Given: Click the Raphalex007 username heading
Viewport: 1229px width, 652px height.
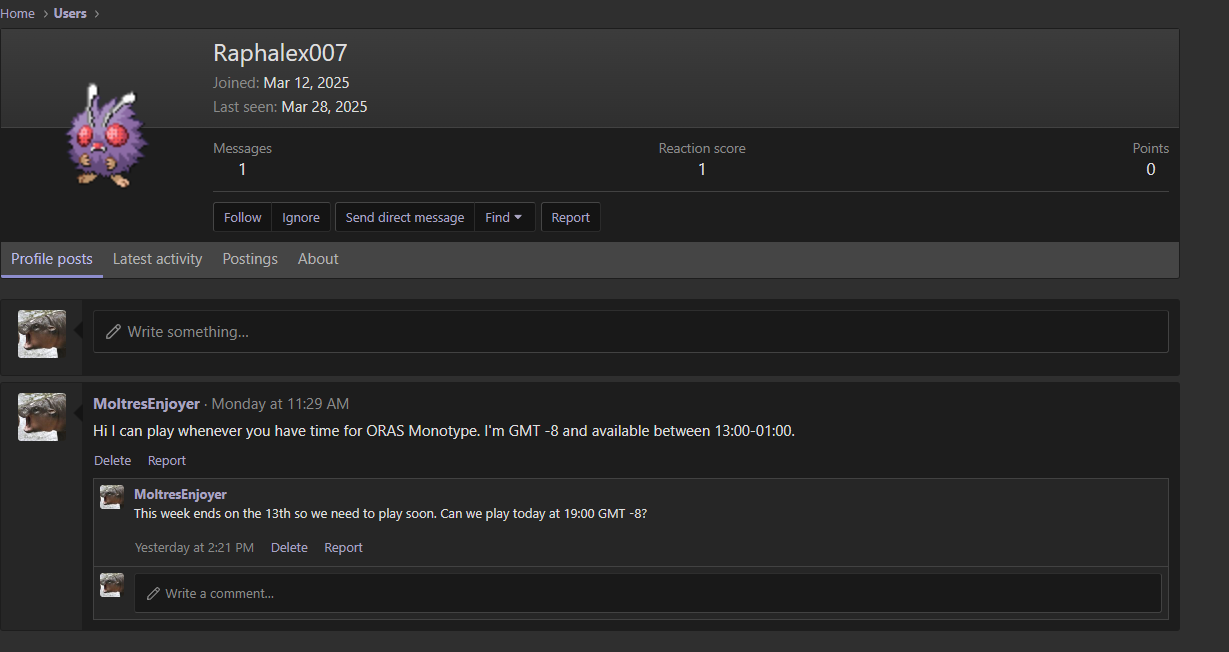Looking at the screenshot, I should tap(280, 53).
